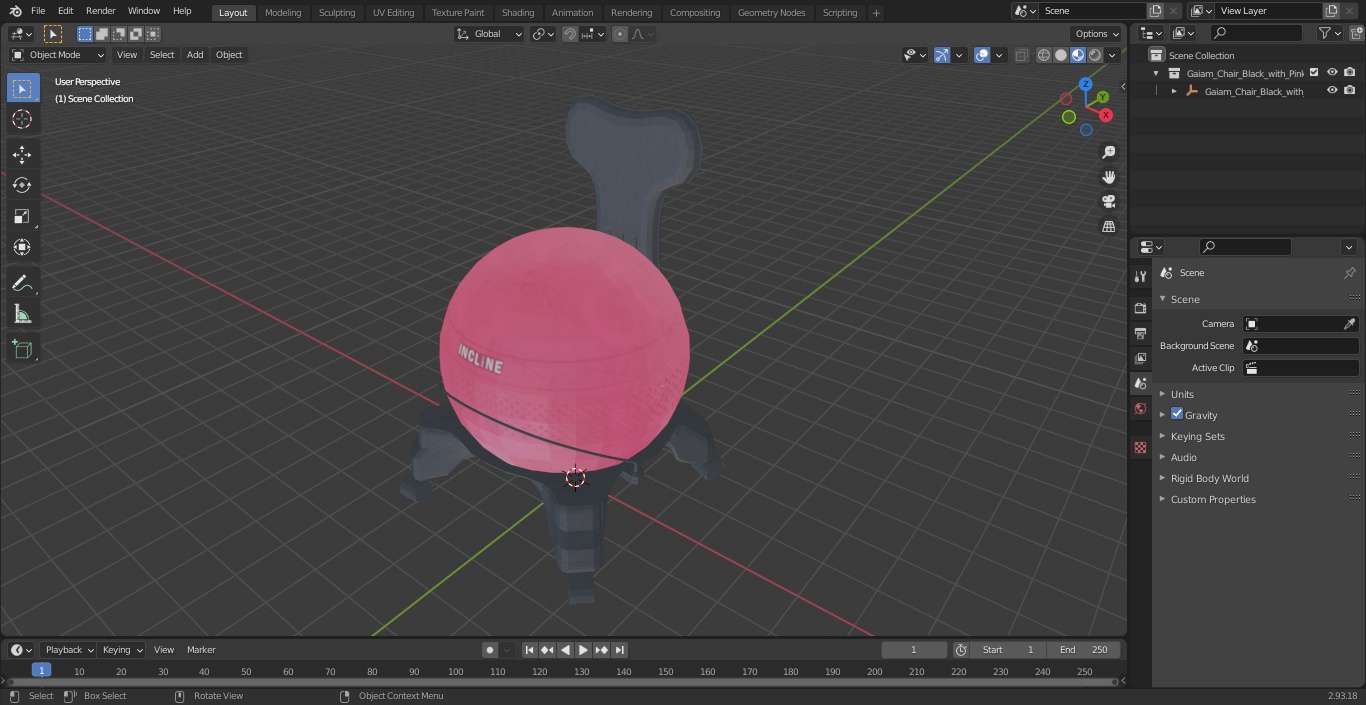Image resolution: width=1366 pixels, height=705 pixels.
Task: Open the Render menu
Action: 100,11
